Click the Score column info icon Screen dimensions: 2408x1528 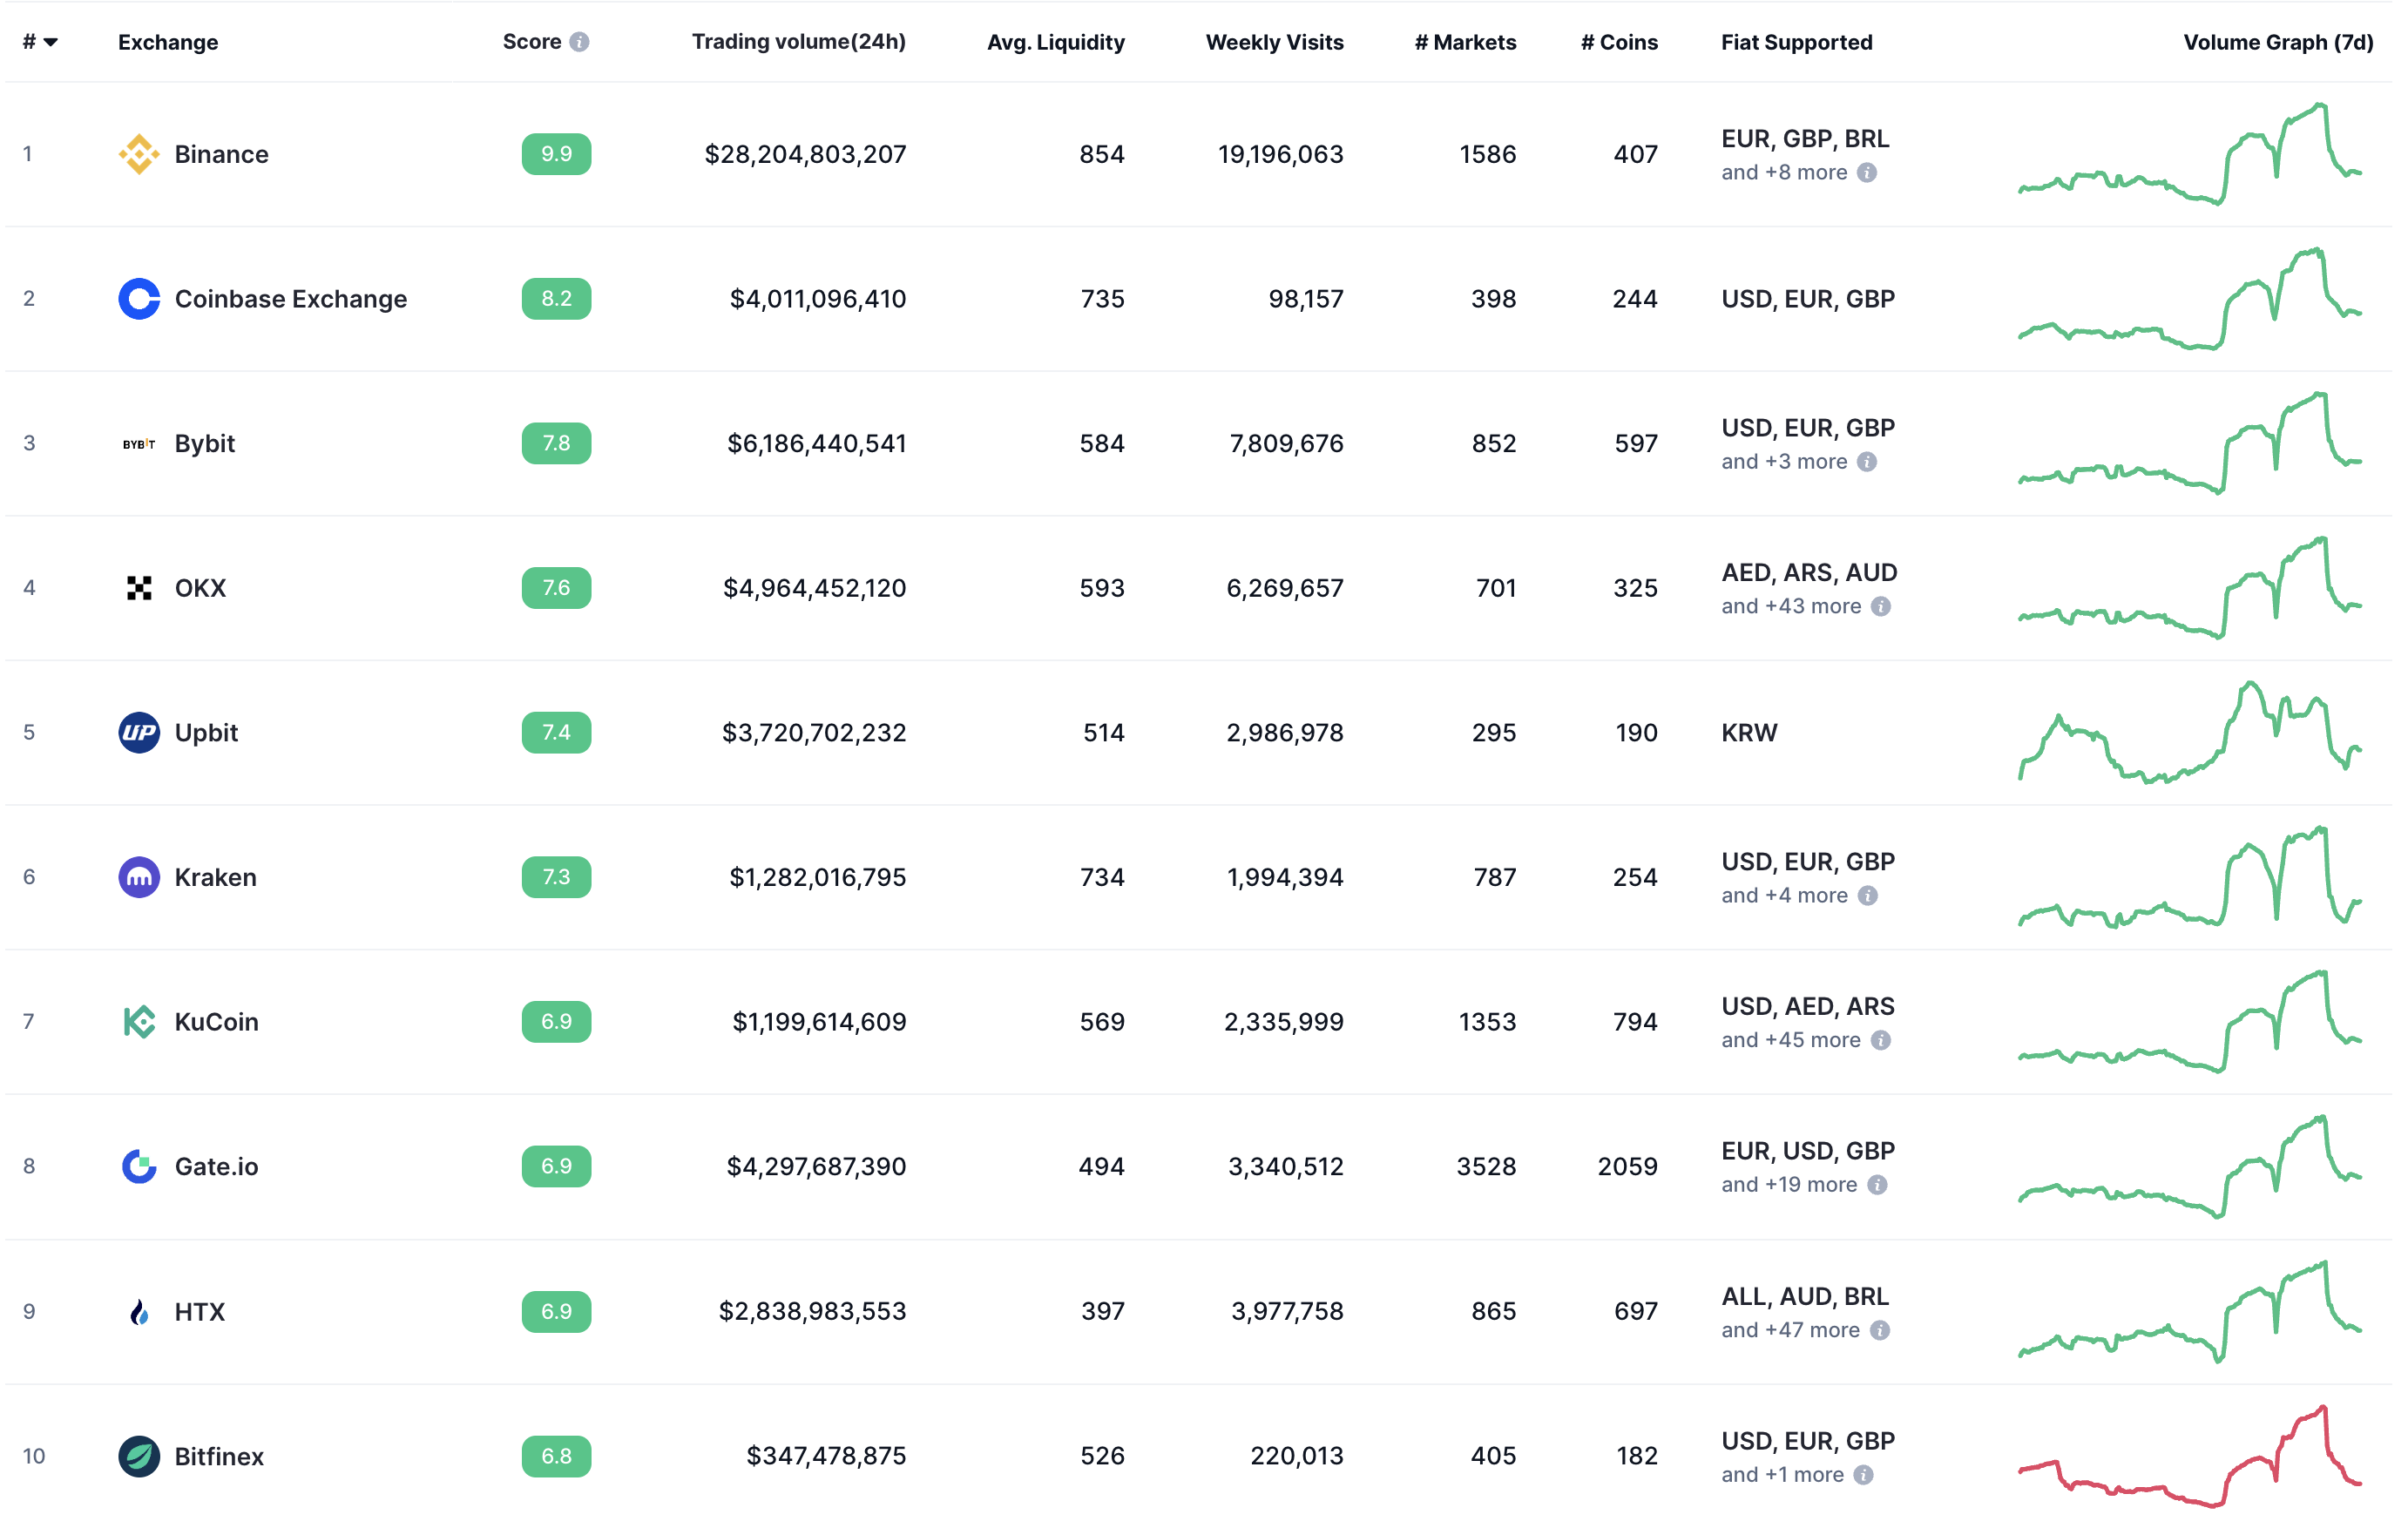(579, 42)
